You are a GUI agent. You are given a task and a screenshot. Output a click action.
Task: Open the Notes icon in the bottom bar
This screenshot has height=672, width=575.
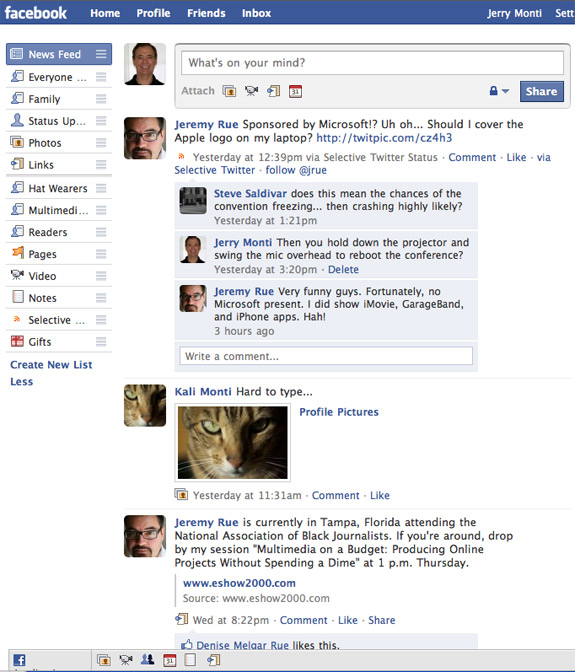pyautogui.click(x=190, y=660)
